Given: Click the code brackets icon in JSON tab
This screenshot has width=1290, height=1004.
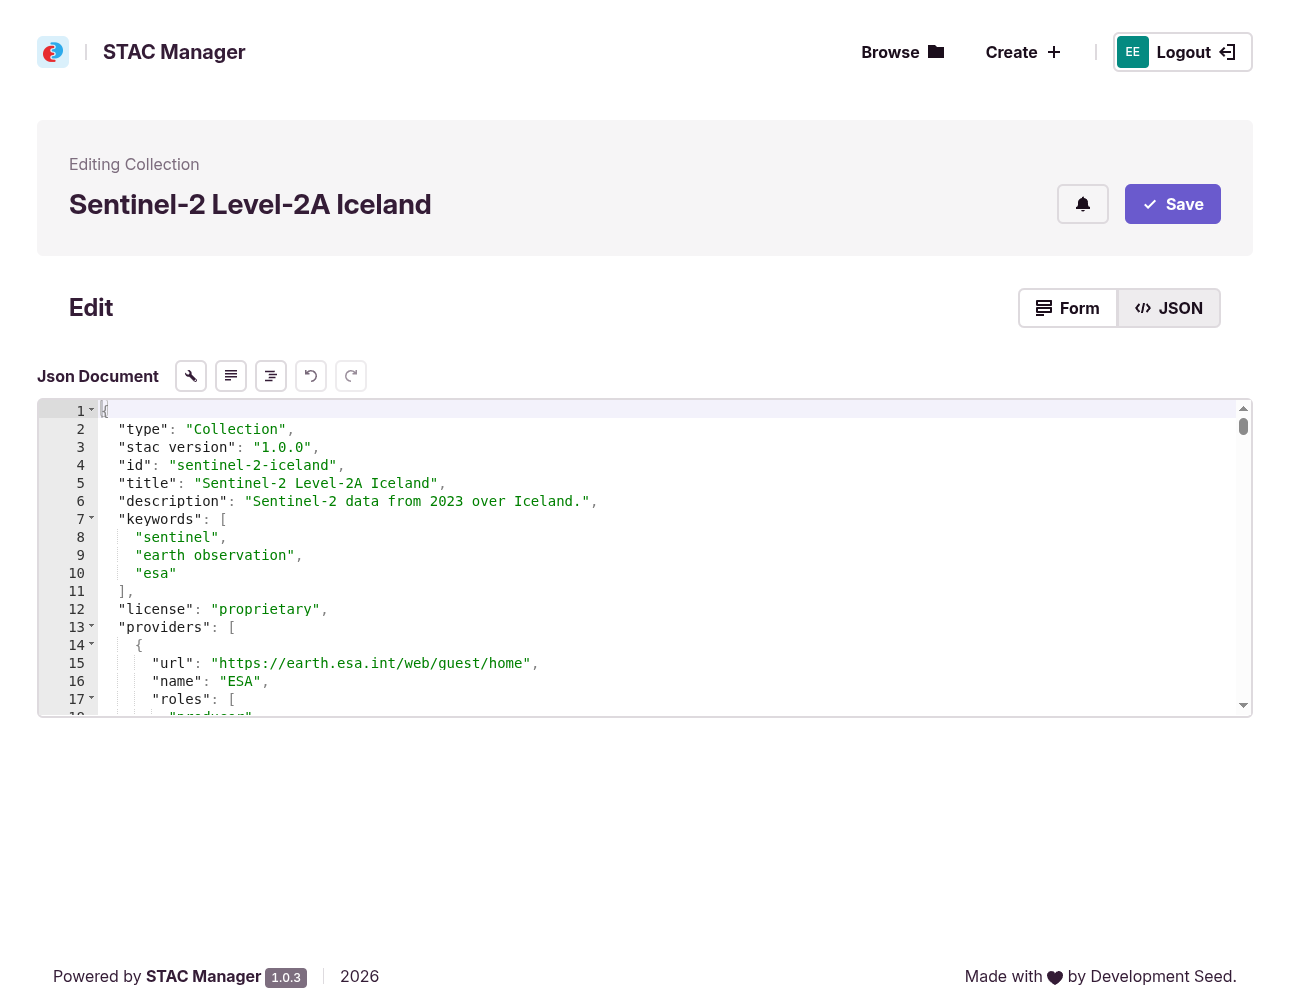Looking at the screenshot, I should [x=1143, y=308].
